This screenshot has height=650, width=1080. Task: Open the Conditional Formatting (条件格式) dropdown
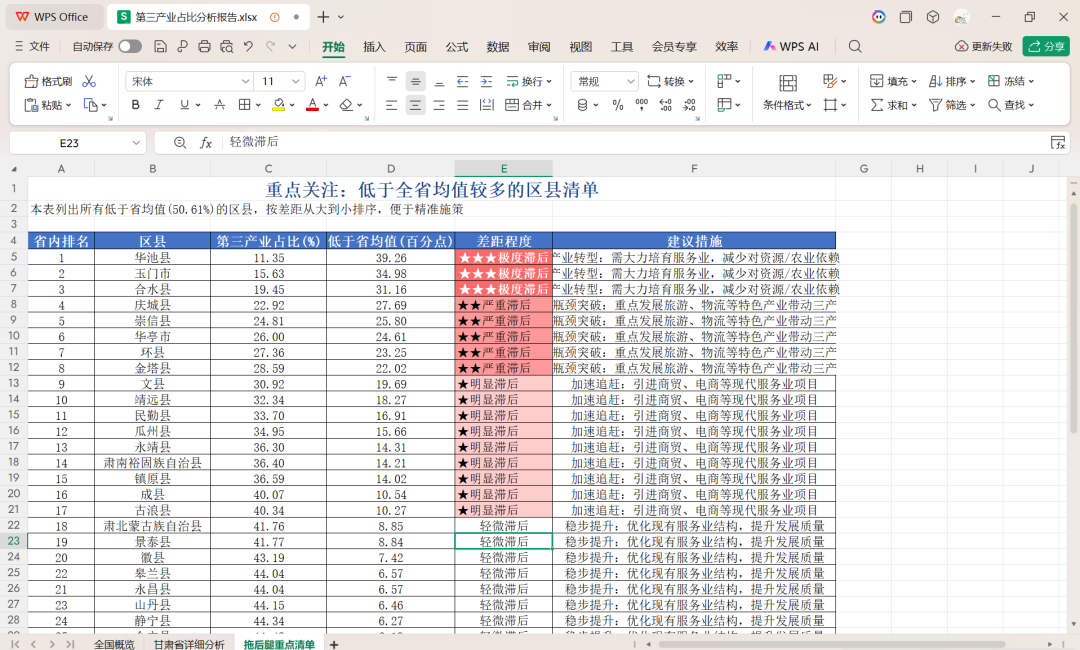pos(787,105)
